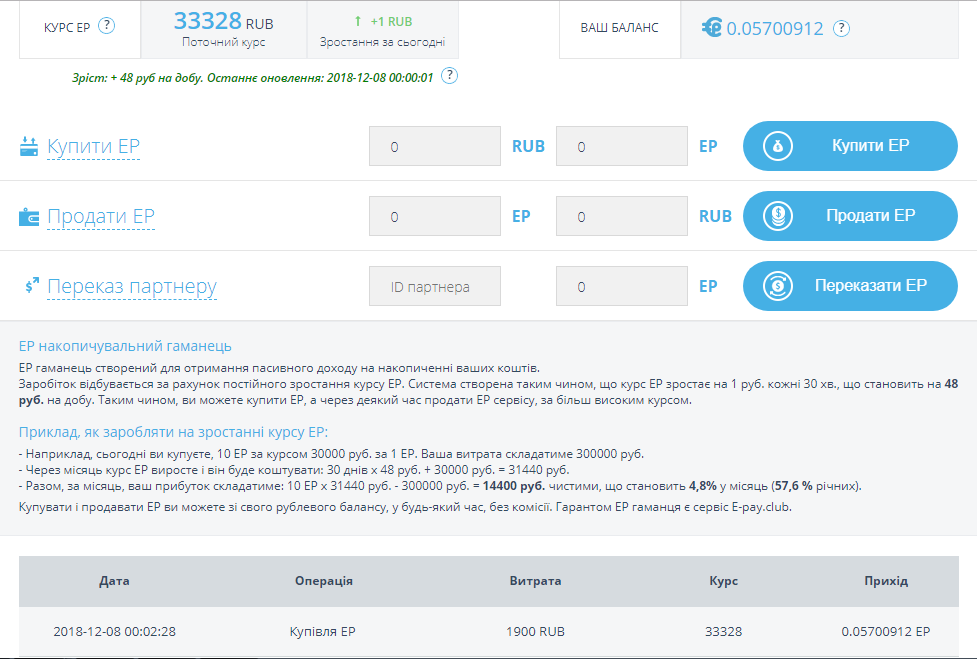Focus the RUB amount field for buying

click(435, 146)
